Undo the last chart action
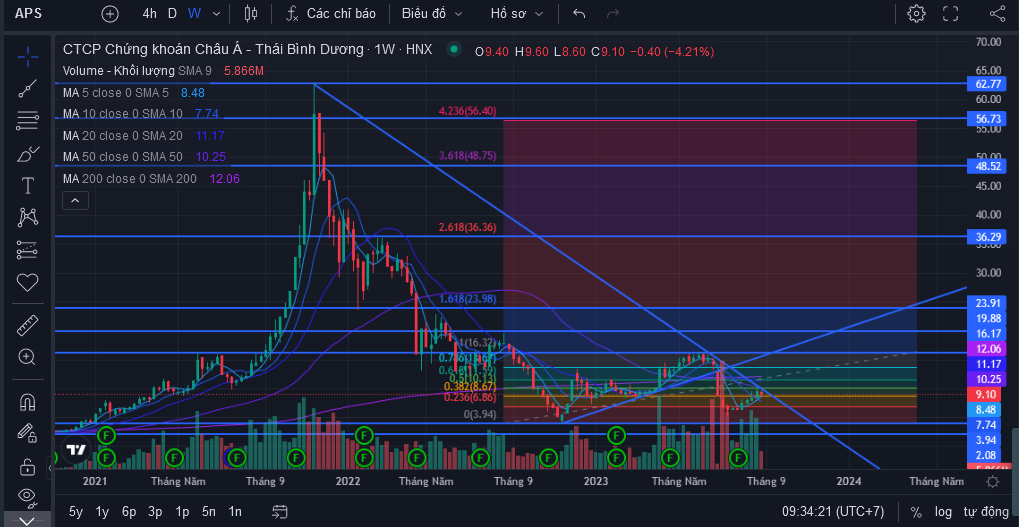1019x527 pixels. [x=579, y=14]
